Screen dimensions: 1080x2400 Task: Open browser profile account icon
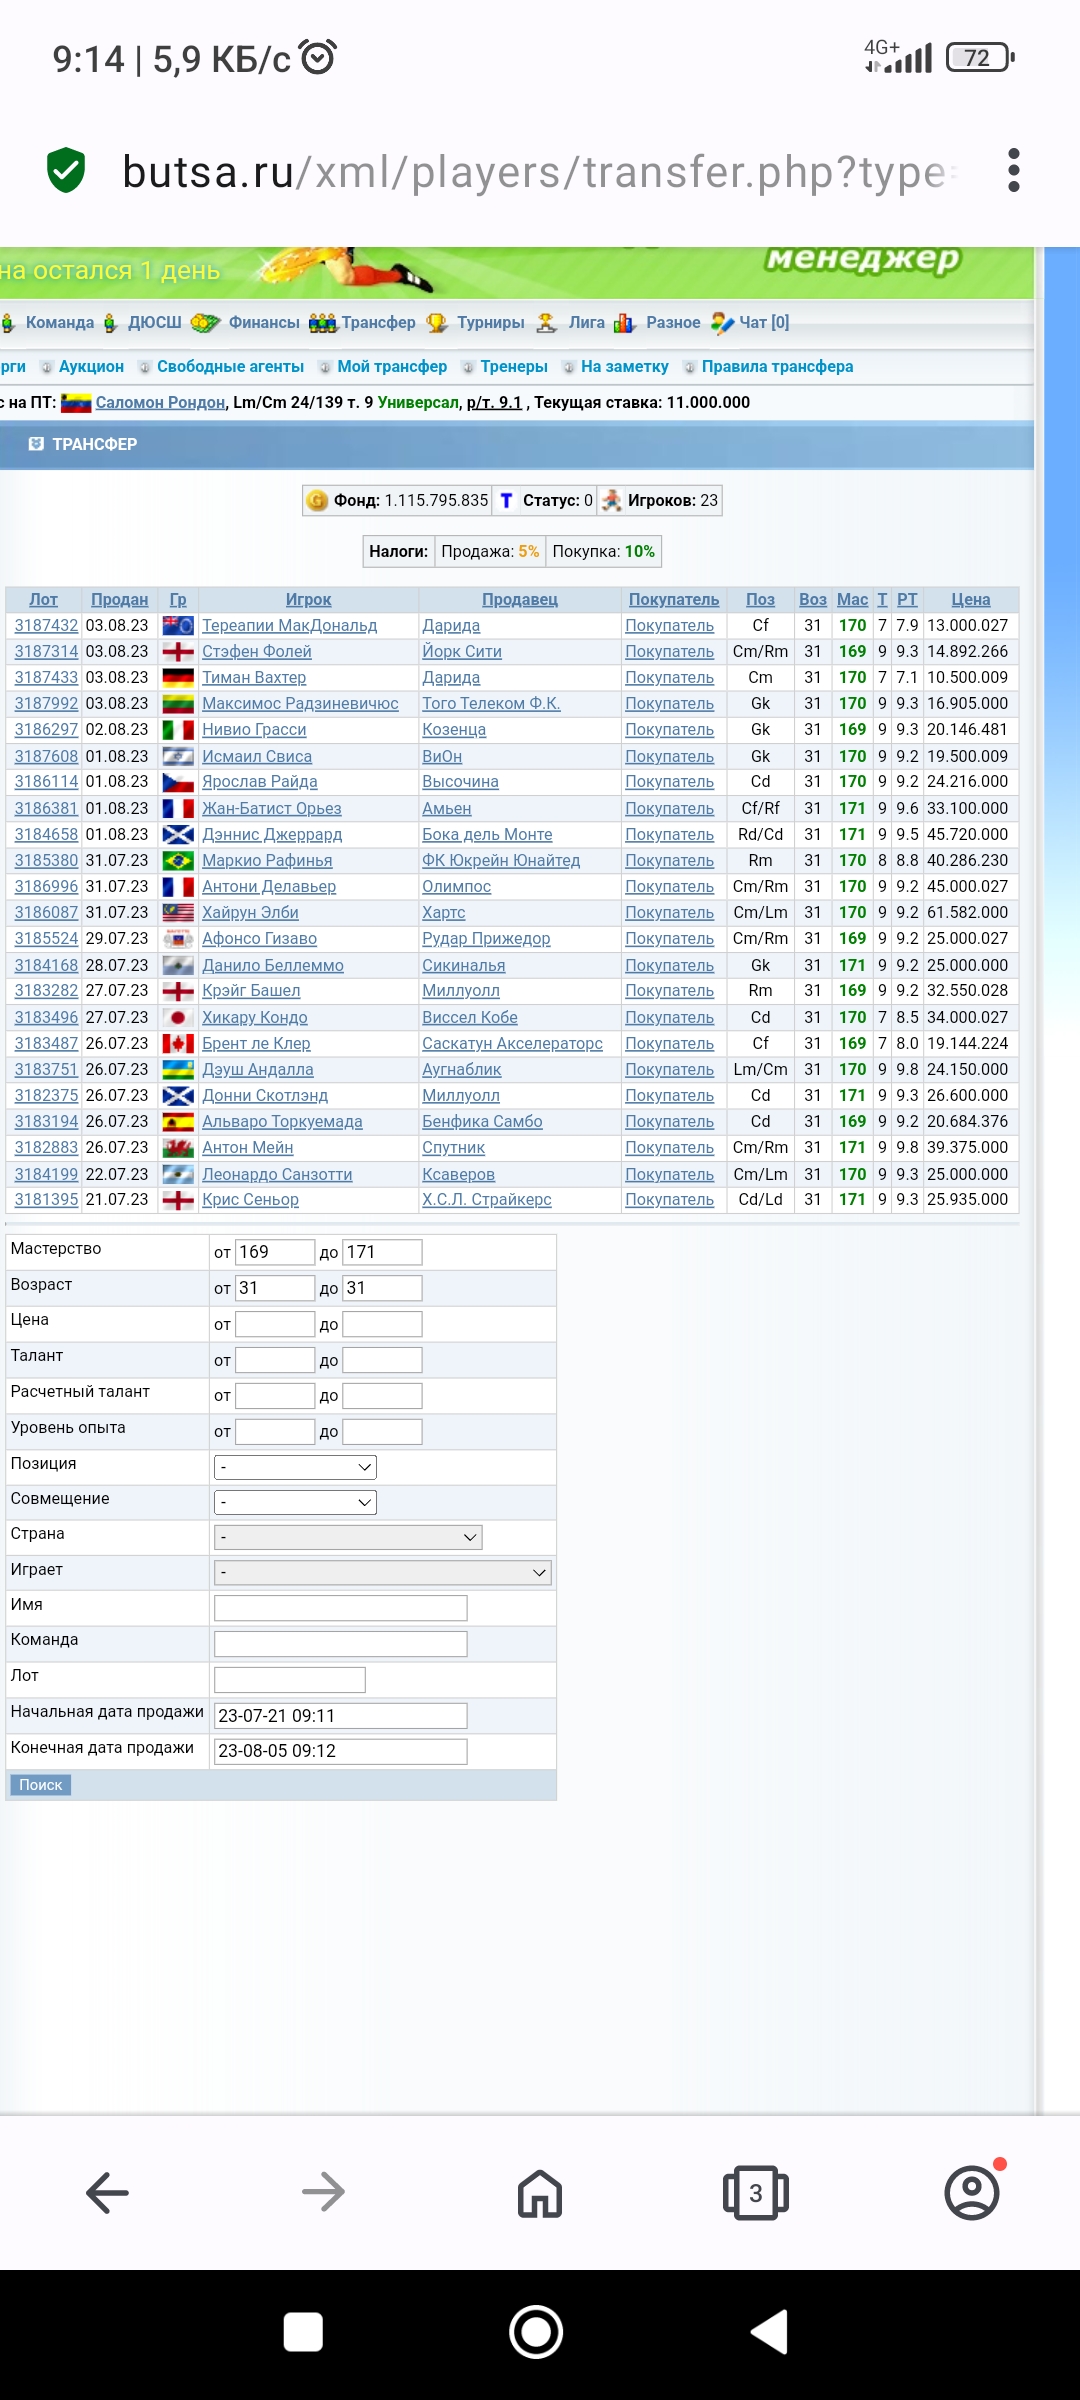coord(971,2193)
